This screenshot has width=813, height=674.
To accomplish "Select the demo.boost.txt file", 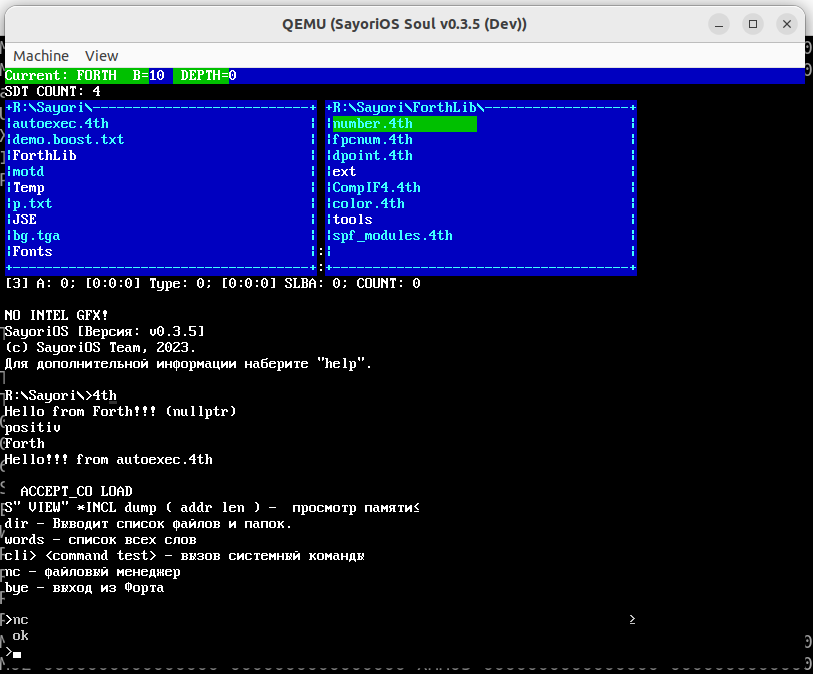I will (x=64, y=139).
